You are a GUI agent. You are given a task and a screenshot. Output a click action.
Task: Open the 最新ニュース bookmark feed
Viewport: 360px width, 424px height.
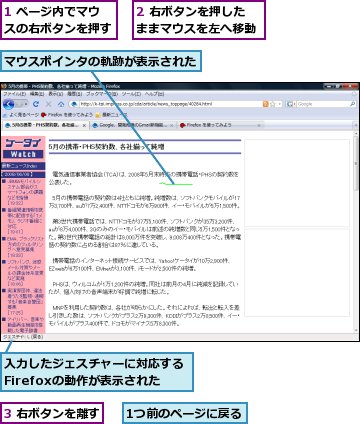[x=111, y=115]
